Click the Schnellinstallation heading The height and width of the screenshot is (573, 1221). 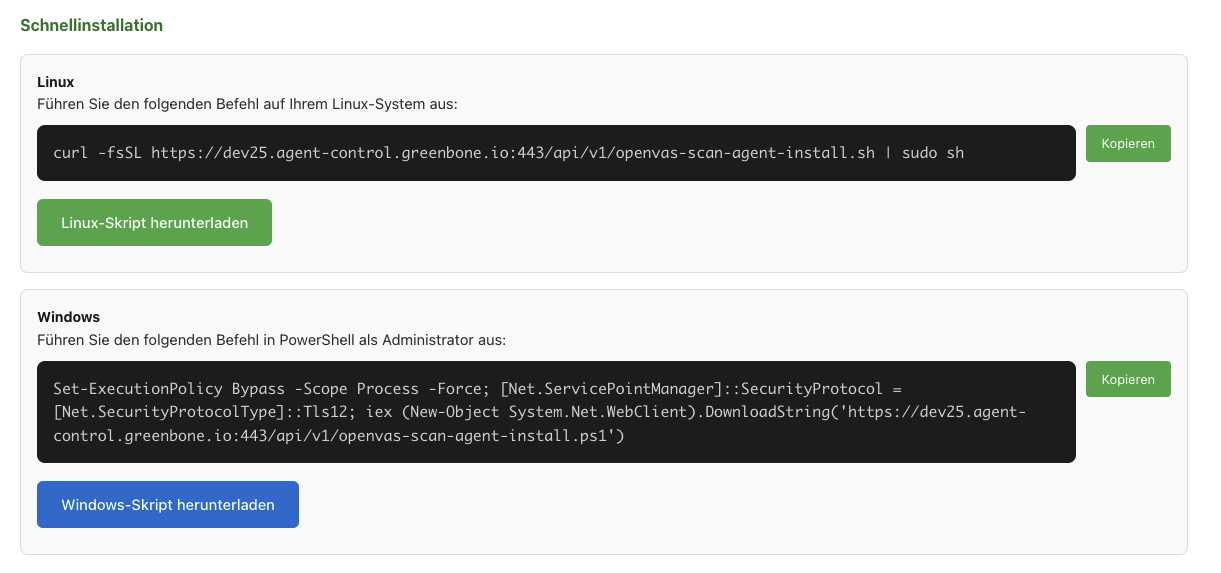click(x=91, y=26)
